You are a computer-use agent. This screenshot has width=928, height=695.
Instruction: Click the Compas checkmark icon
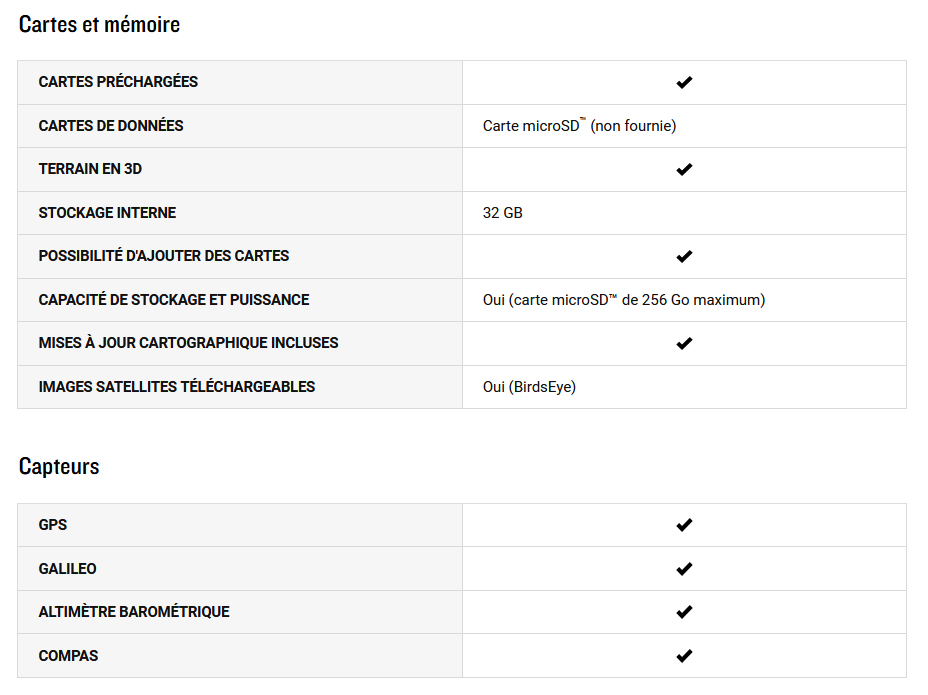684,656
